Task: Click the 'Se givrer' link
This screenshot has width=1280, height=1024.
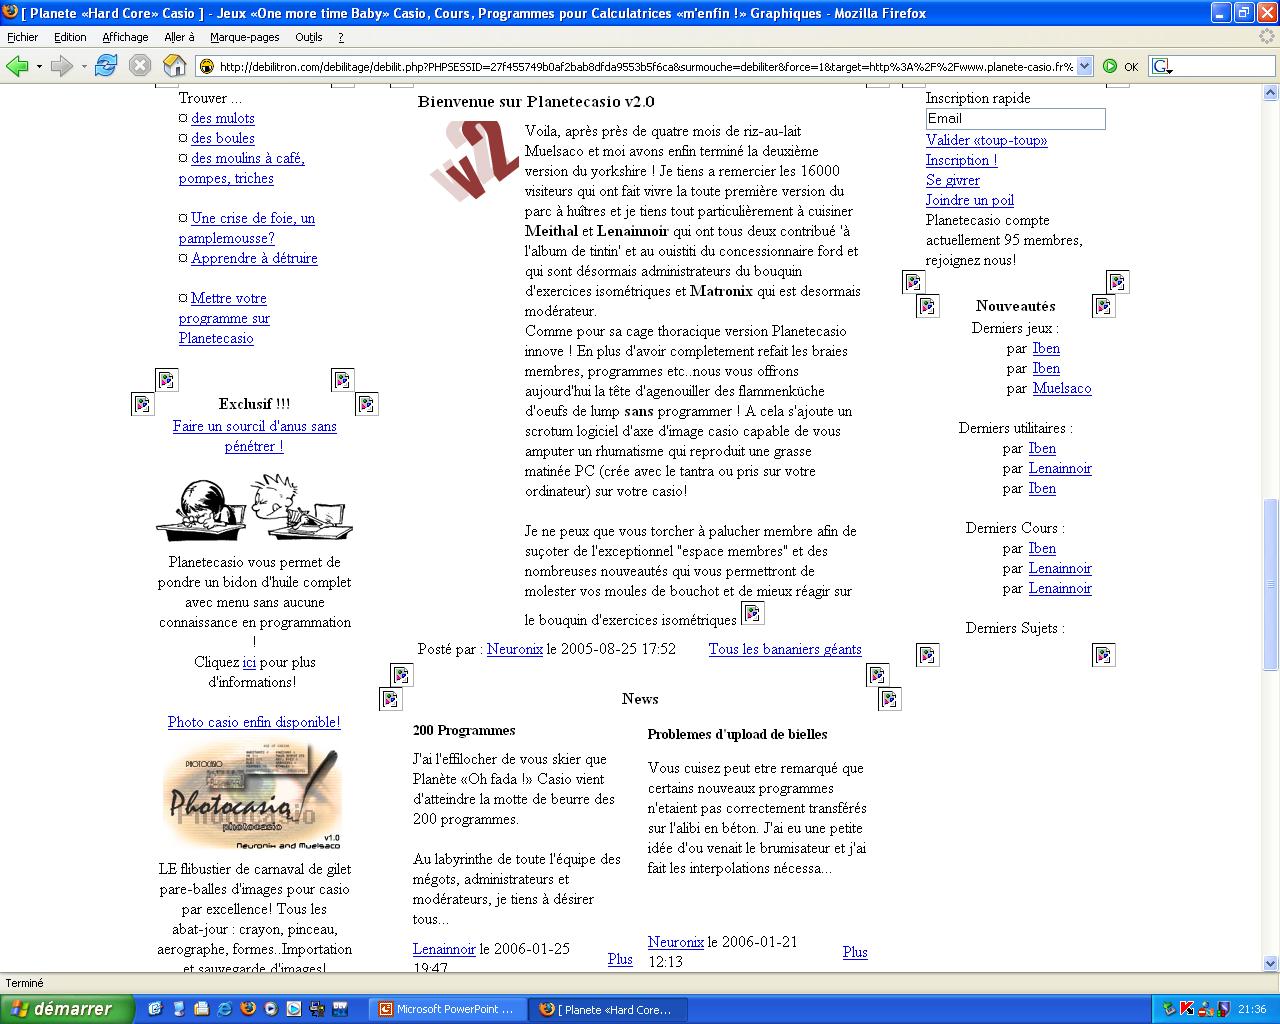Action: 953,180
